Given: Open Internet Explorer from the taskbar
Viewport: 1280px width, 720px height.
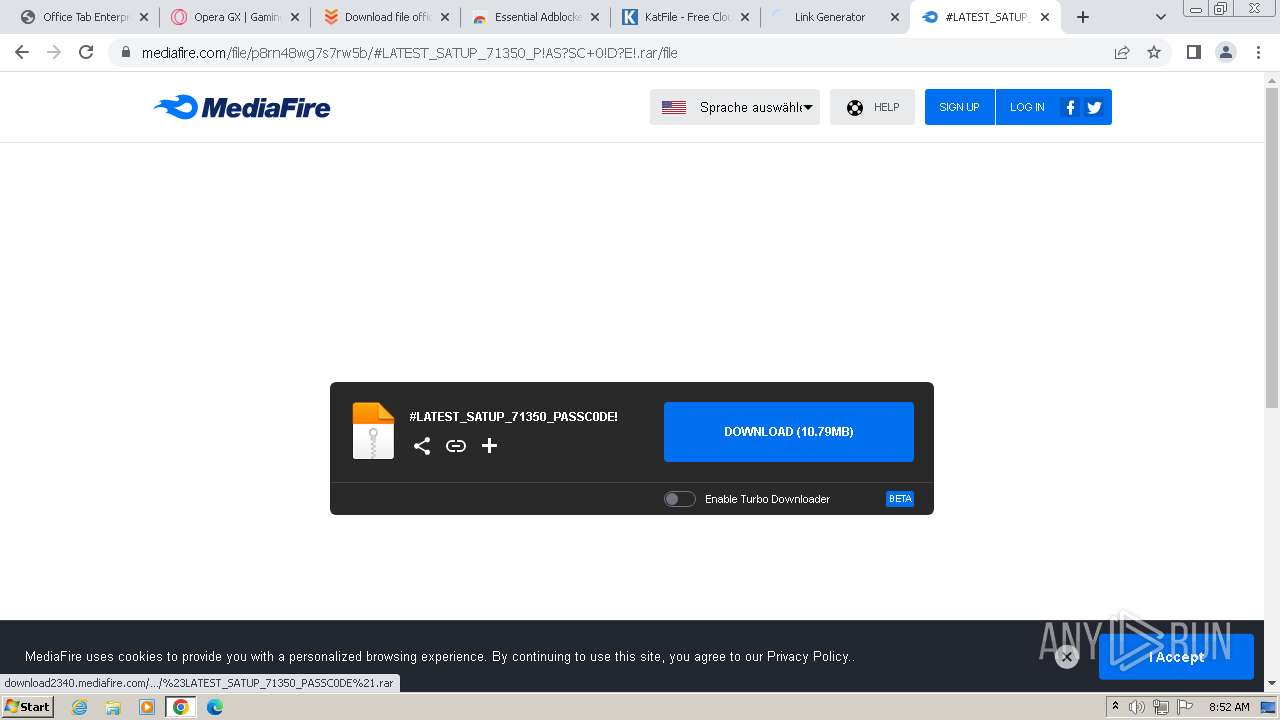Looking at the screenshot, I should coord(80,707).
